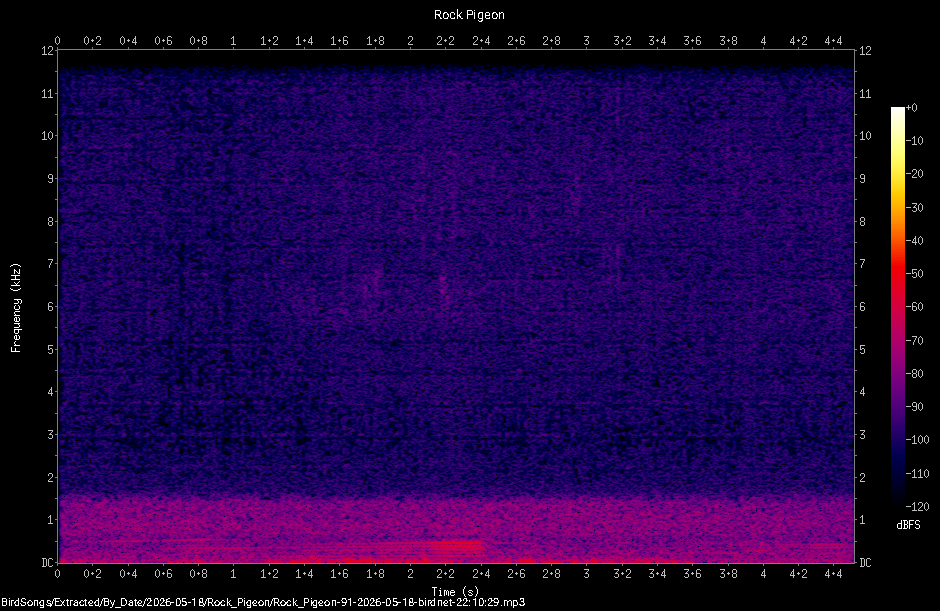940x611 pixels.
Task: Click the "-20" color scale label
Action: tap(914, 174)
